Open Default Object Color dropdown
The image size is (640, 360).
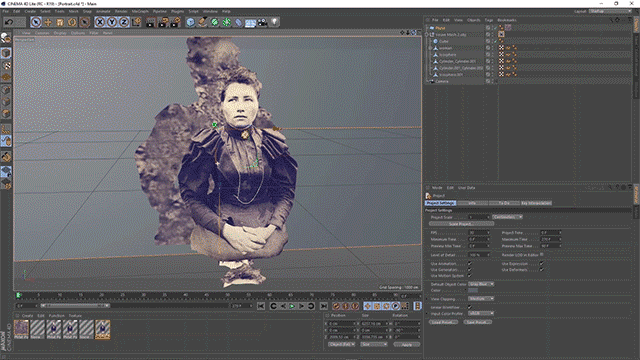coord(481,284)
